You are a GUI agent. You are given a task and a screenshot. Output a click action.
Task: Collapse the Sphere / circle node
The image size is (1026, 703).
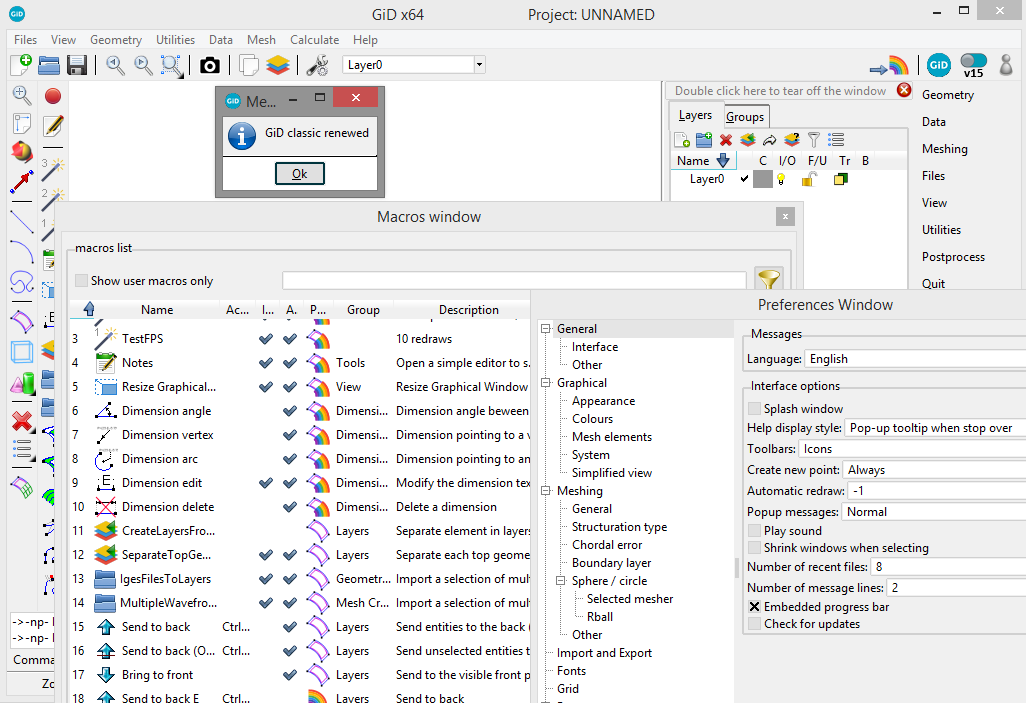pyautogui.click(x=561, y=581)
